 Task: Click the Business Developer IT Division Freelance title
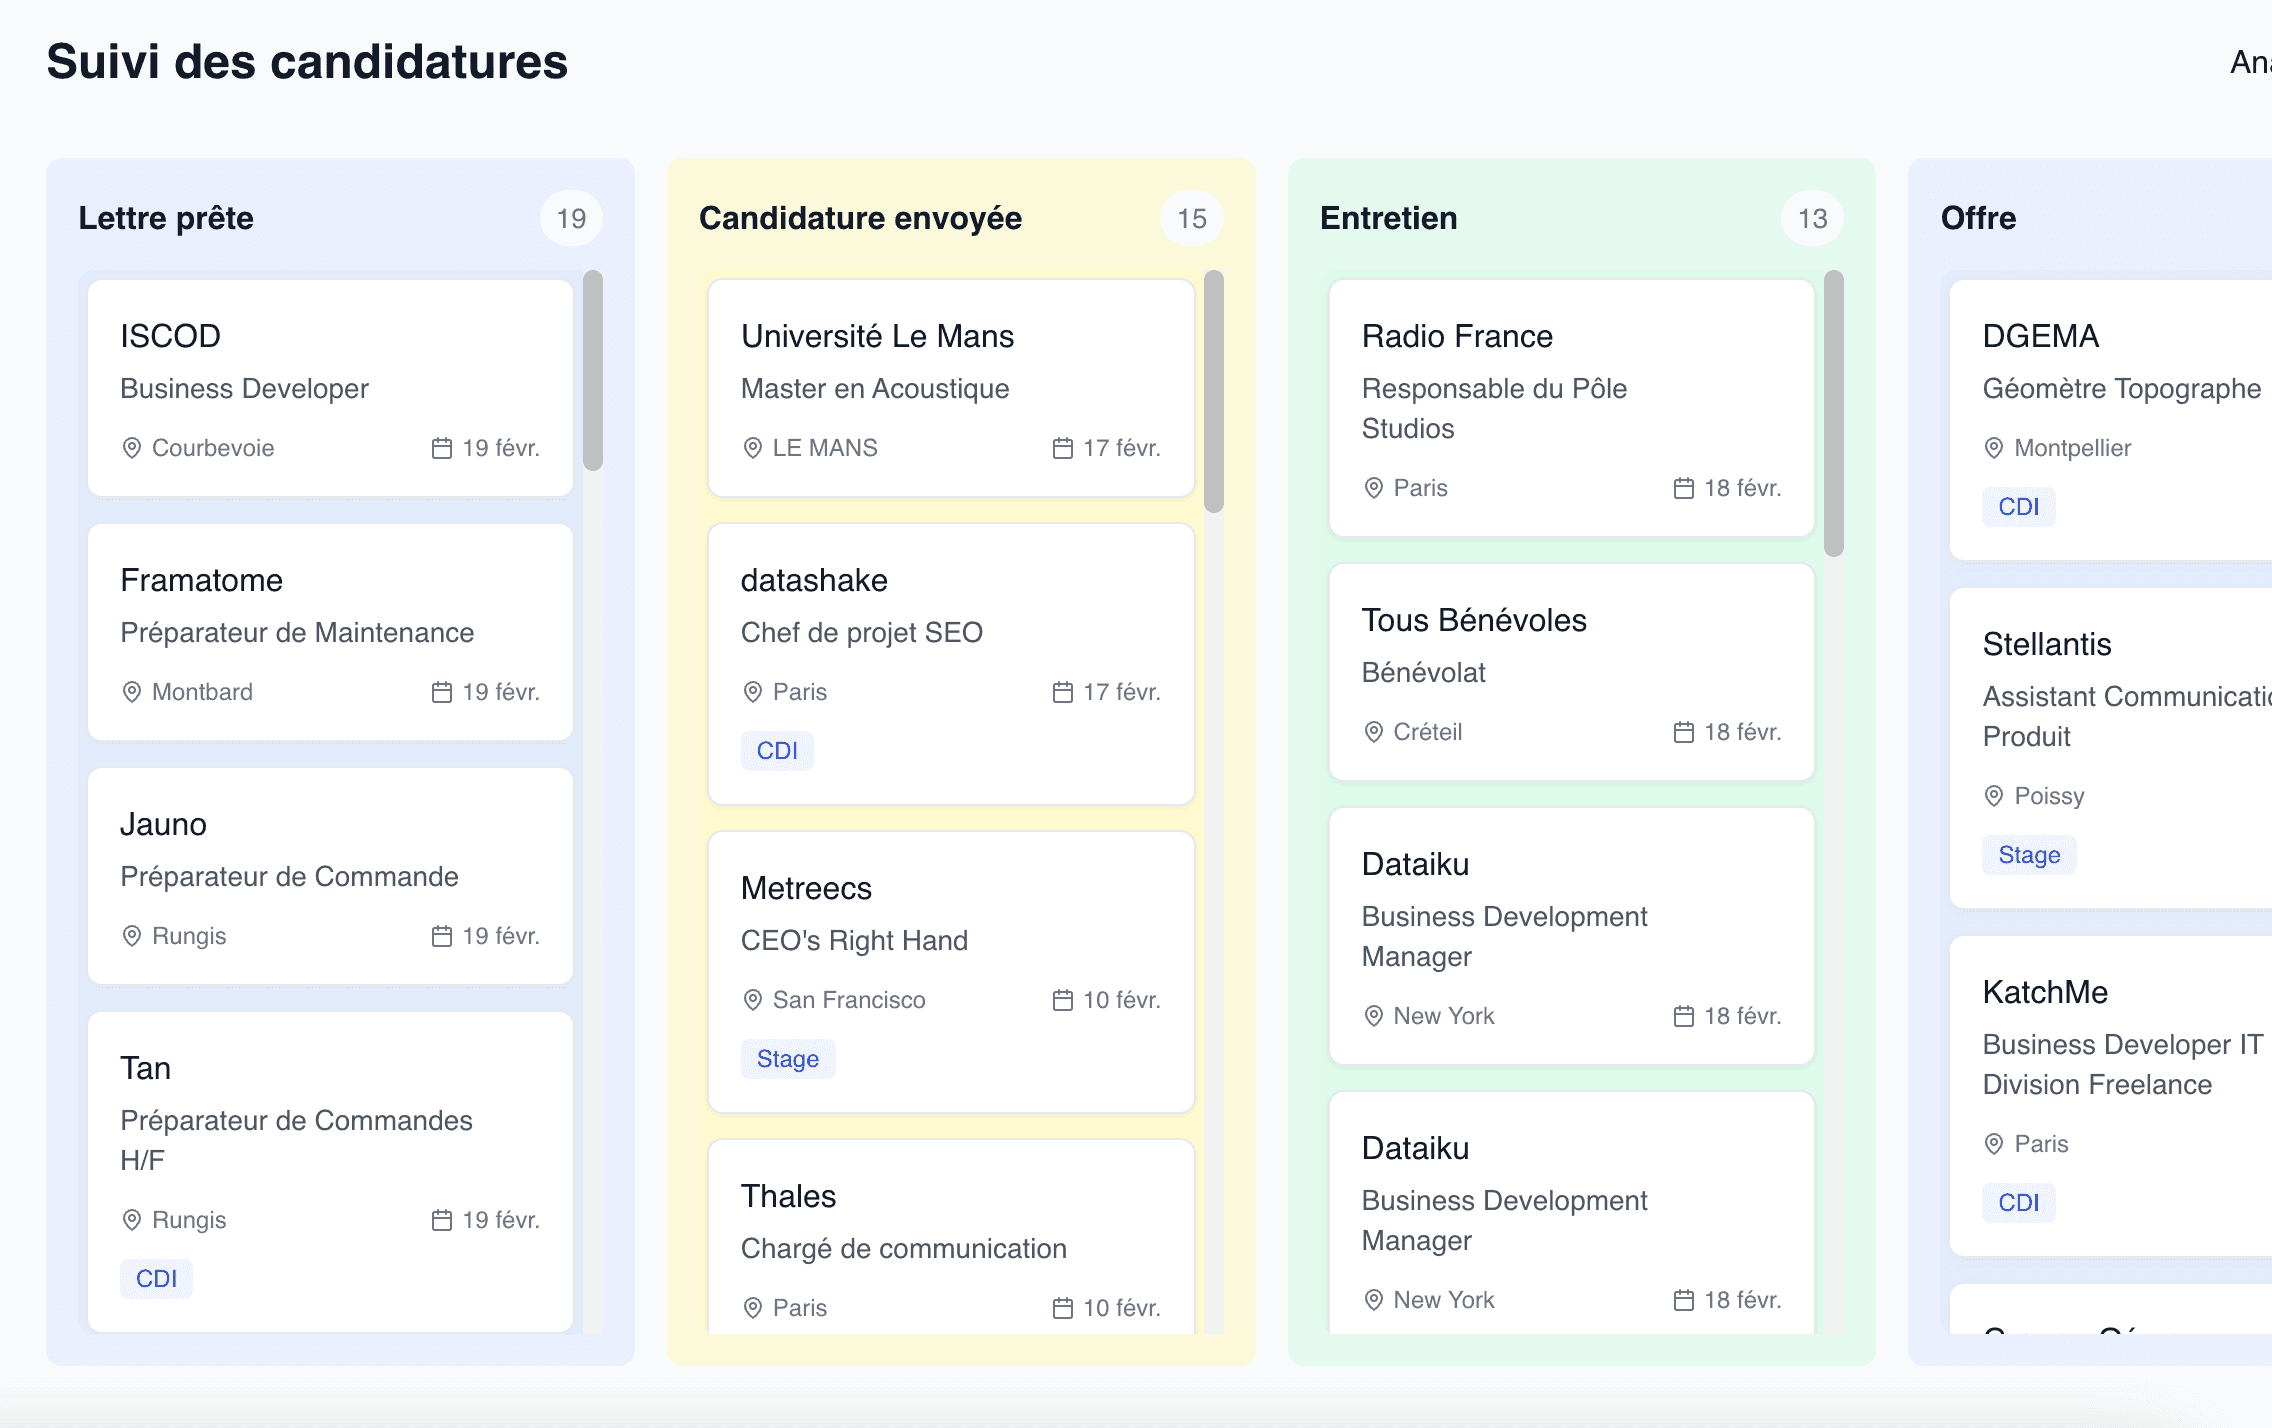(2122, 1064)
